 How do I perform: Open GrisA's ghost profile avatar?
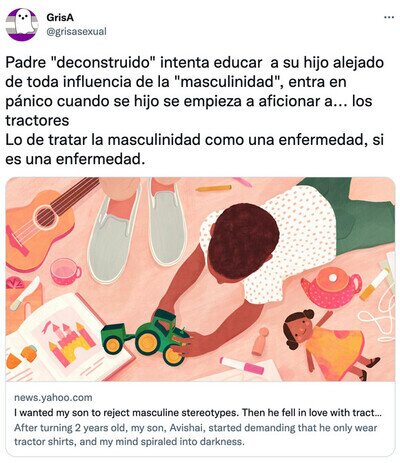[22, 25]
